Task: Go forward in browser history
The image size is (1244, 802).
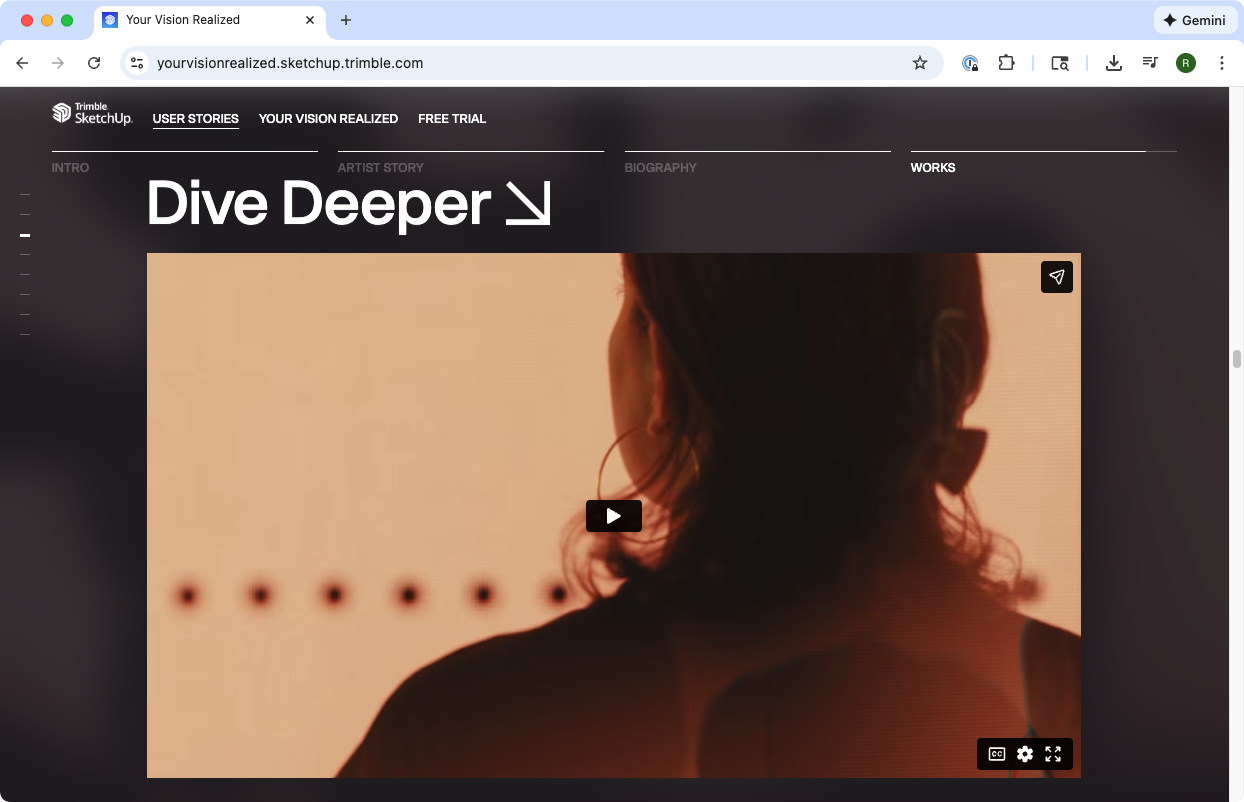Action: point(58,63)
